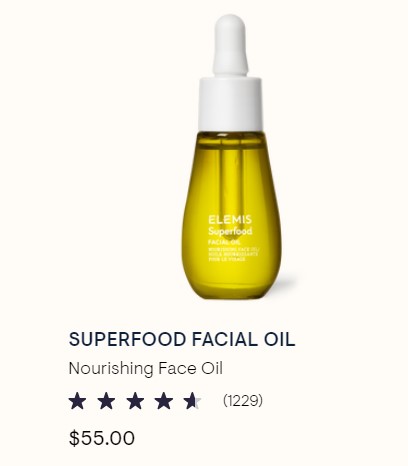Click the Superfood text on the bottle label
Image resolution: width=408 pixels, height=466 pixels.
click(x=230, y=231)
